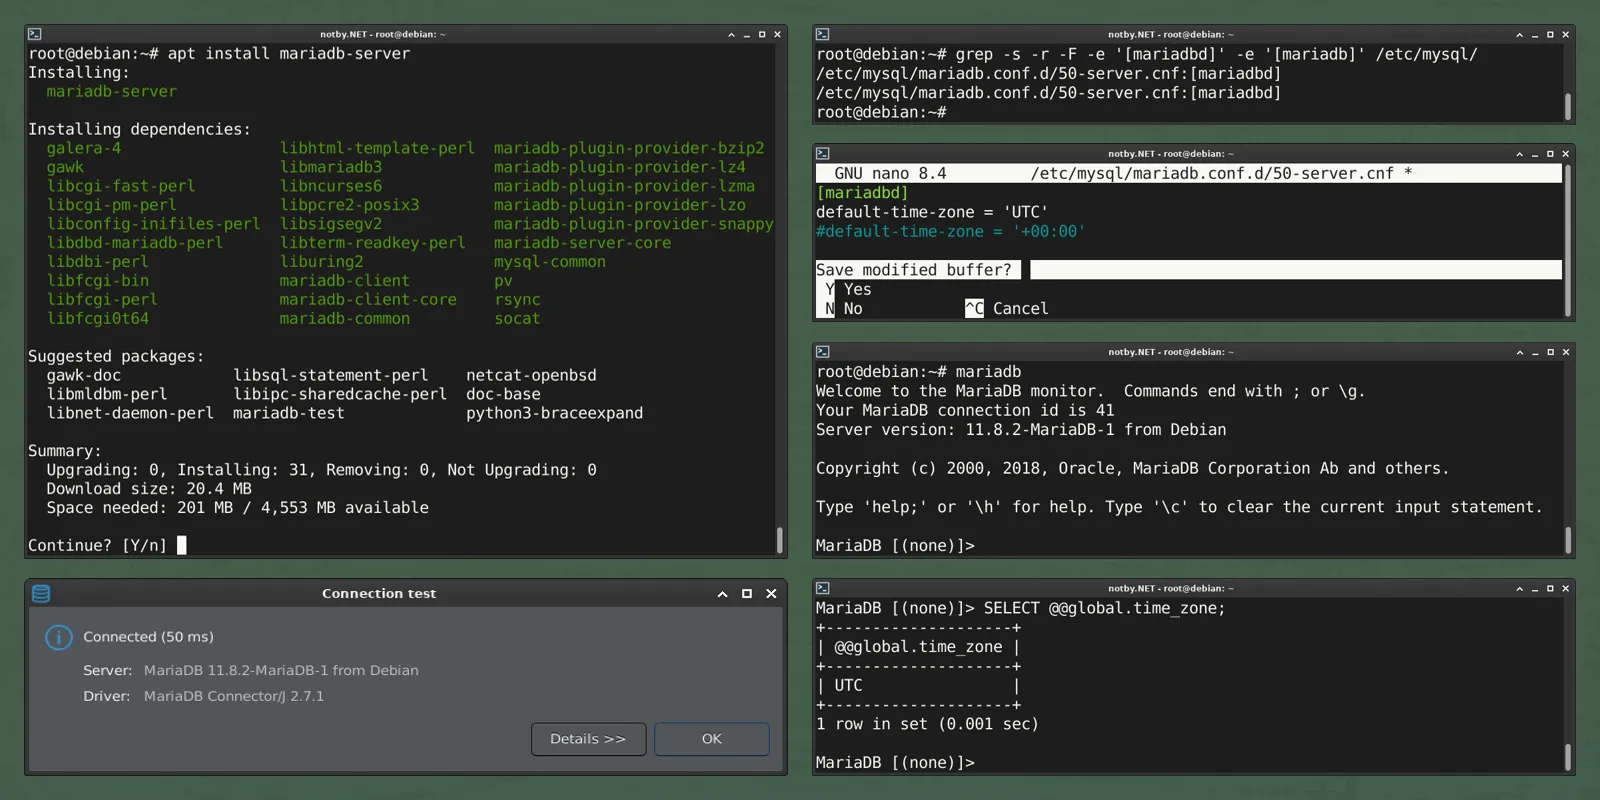Close the apt install terminal window
The height and width of the screenshot is (800, 1600).
[x=778, y=34]
